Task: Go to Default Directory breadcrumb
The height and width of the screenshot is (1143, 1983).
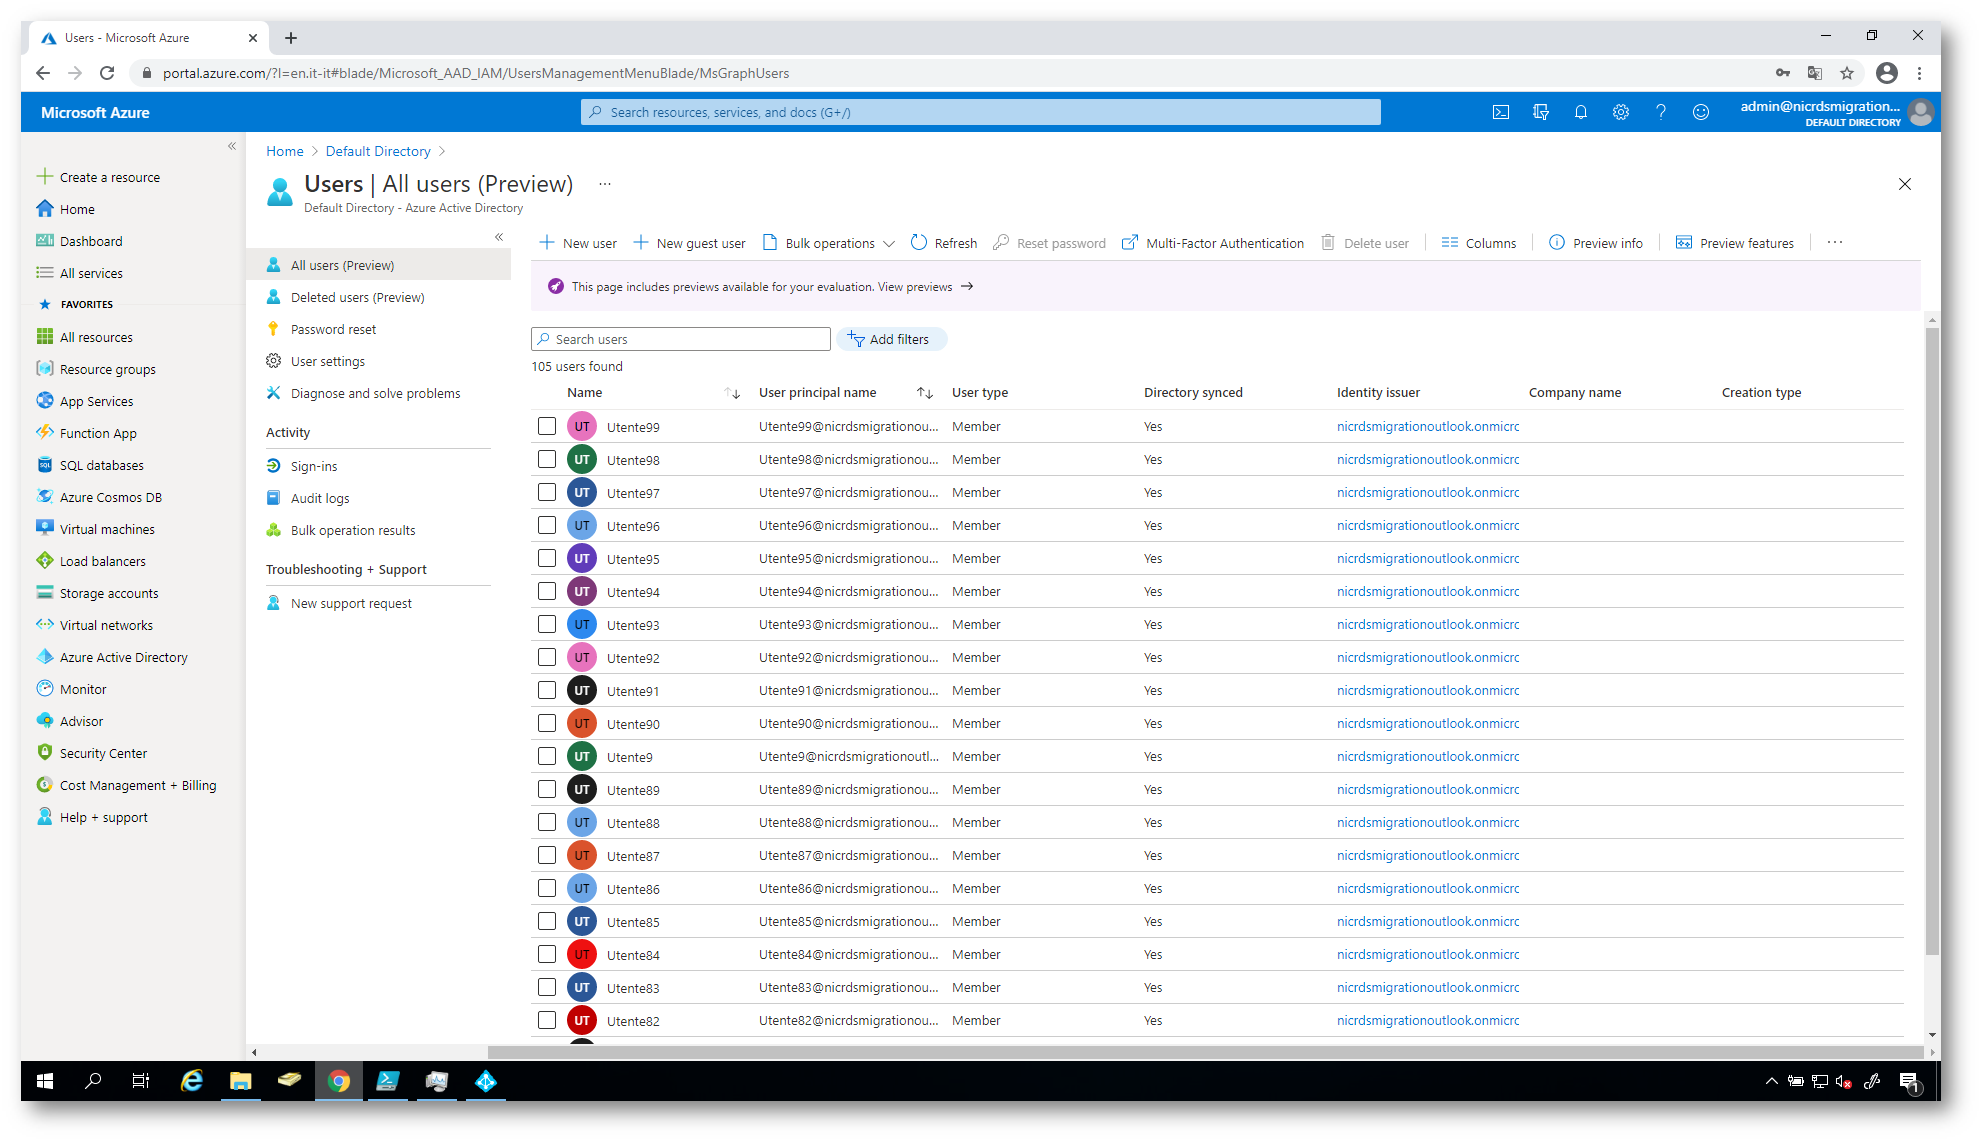Action: tap(378, 151)
